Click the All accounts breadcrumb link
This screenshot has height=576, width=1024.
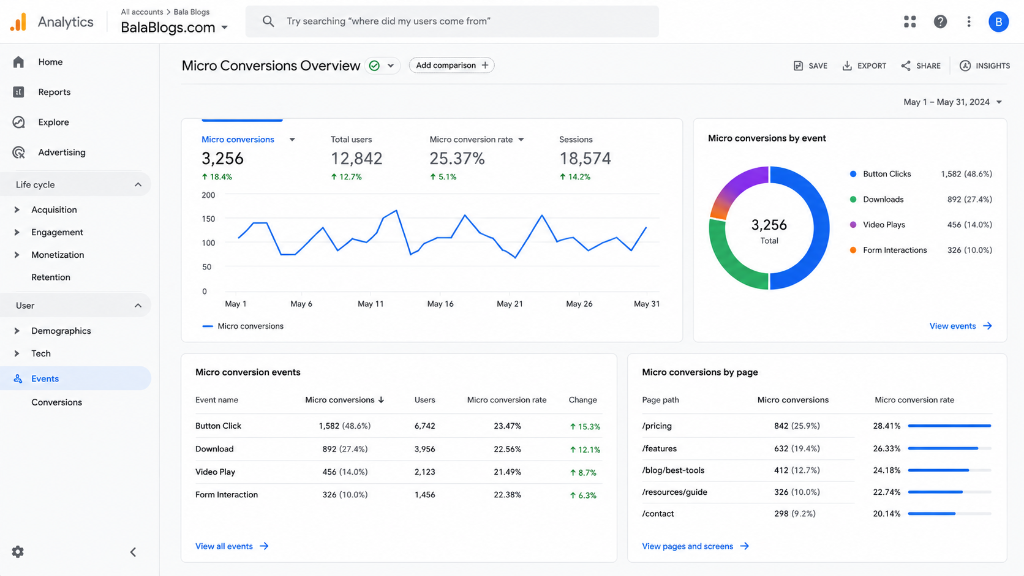[142, 12]
